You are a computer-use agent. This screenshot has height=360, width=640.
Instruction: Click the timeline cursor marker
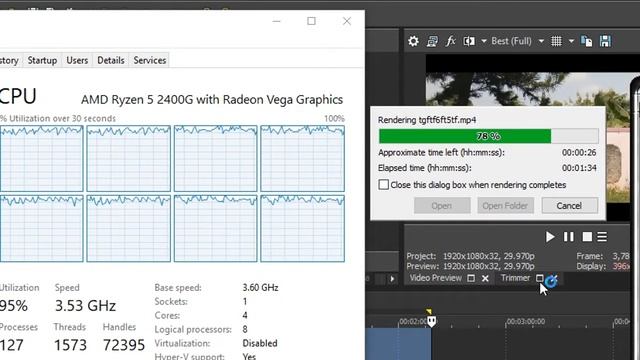click(431, 321)
